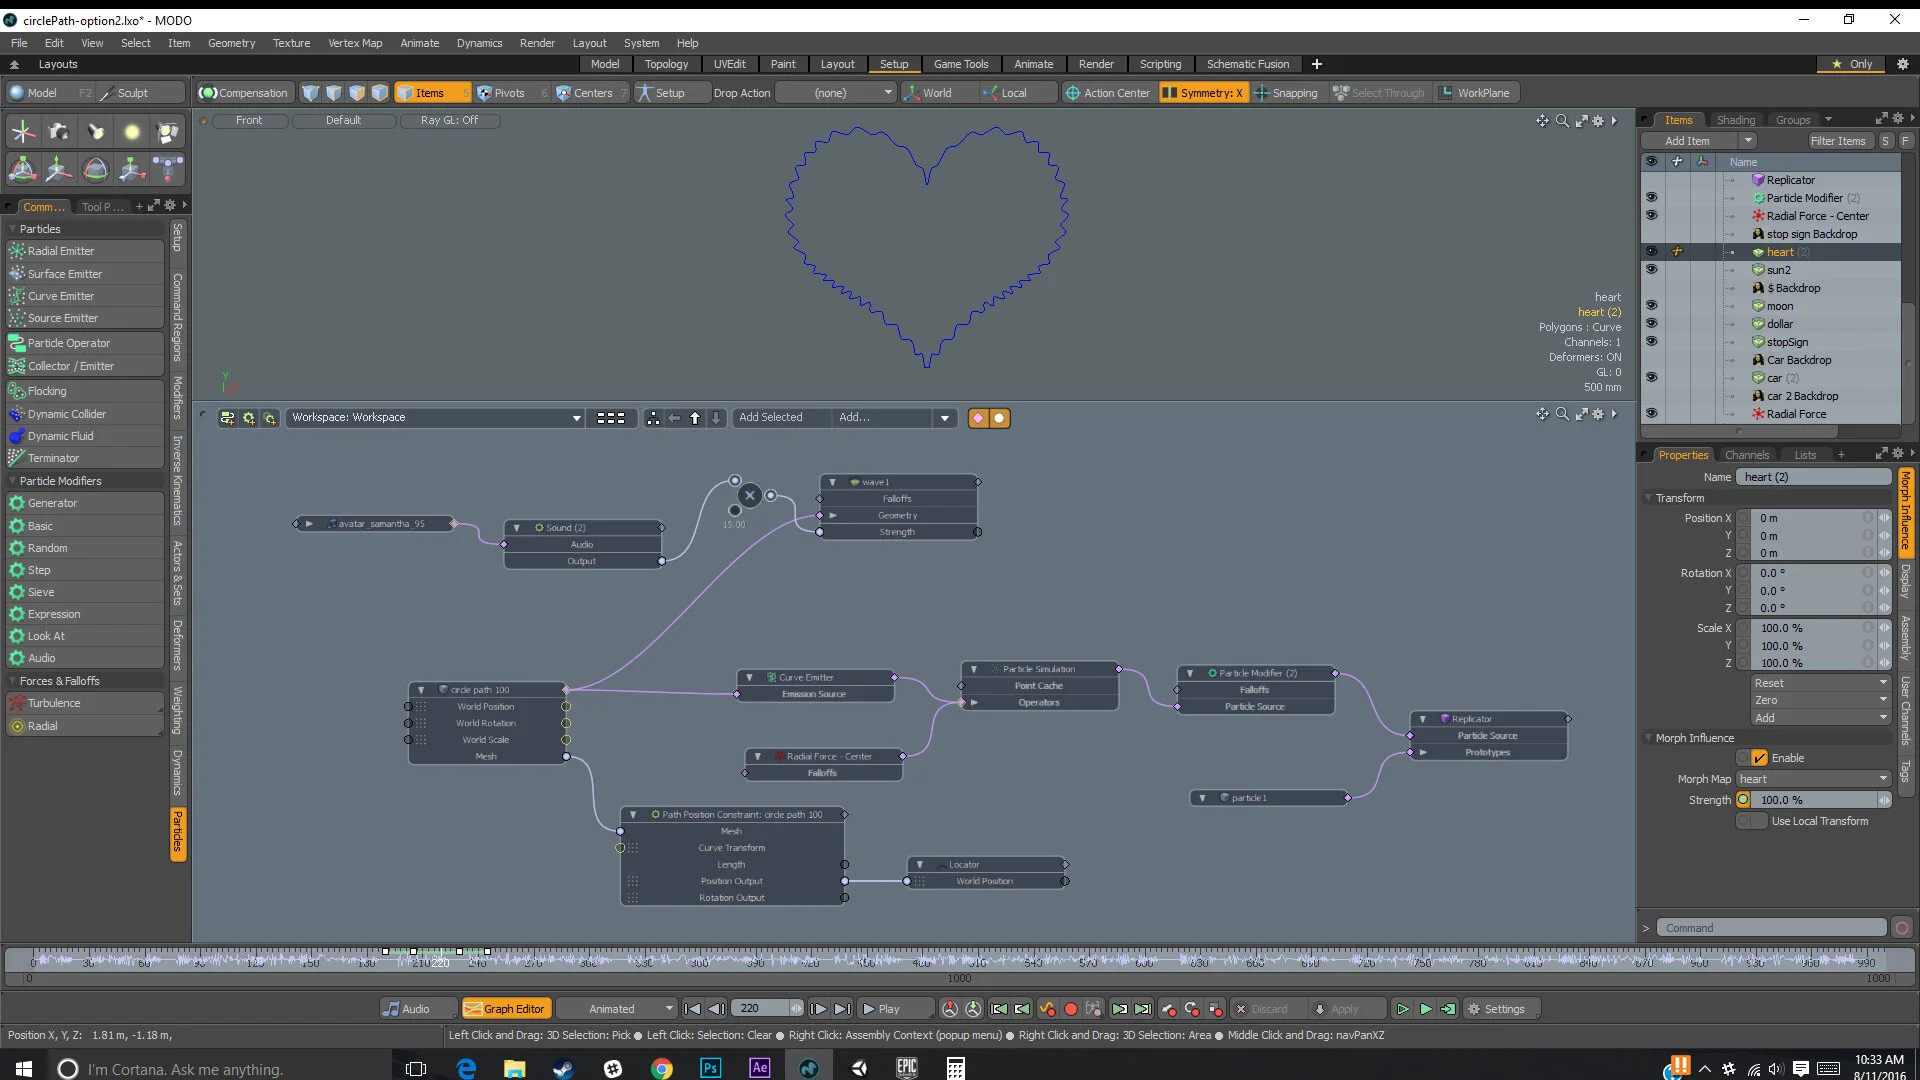Open the Drop Action dropdown
The width and height of the screenshot is (1920, 1080).
tap(835, 92)
